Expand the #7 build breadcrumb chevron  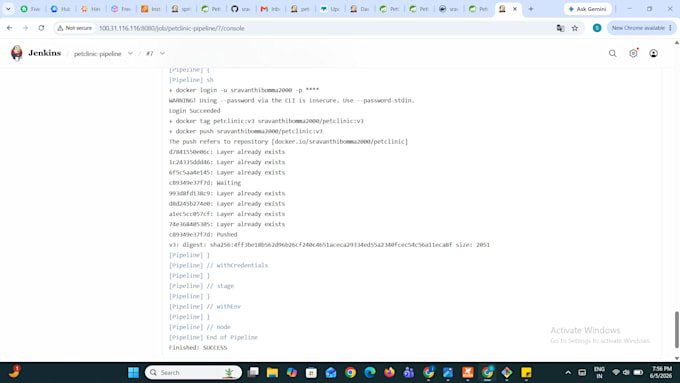point(162,53)
